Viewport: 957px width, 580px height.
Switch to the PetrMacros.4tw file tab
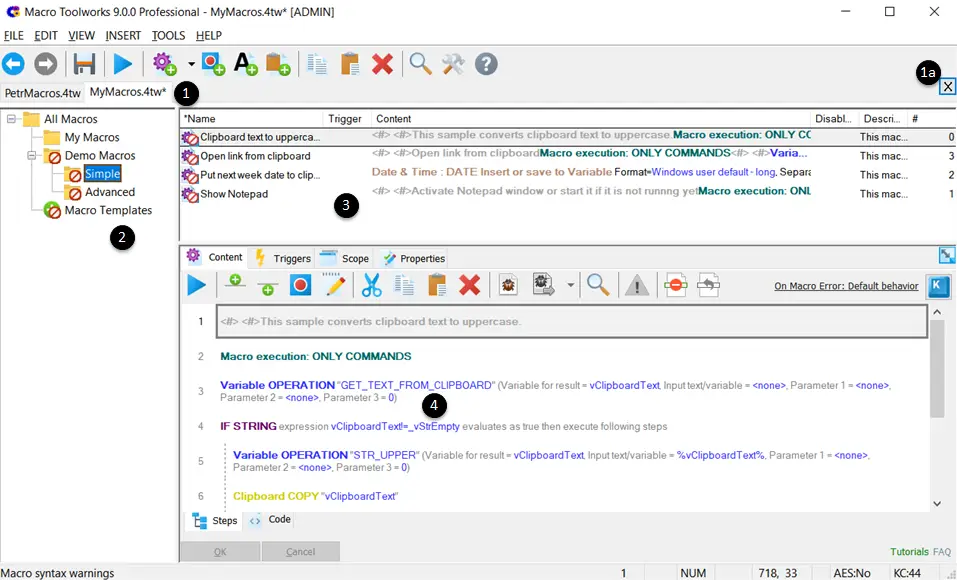pos(42,93)
